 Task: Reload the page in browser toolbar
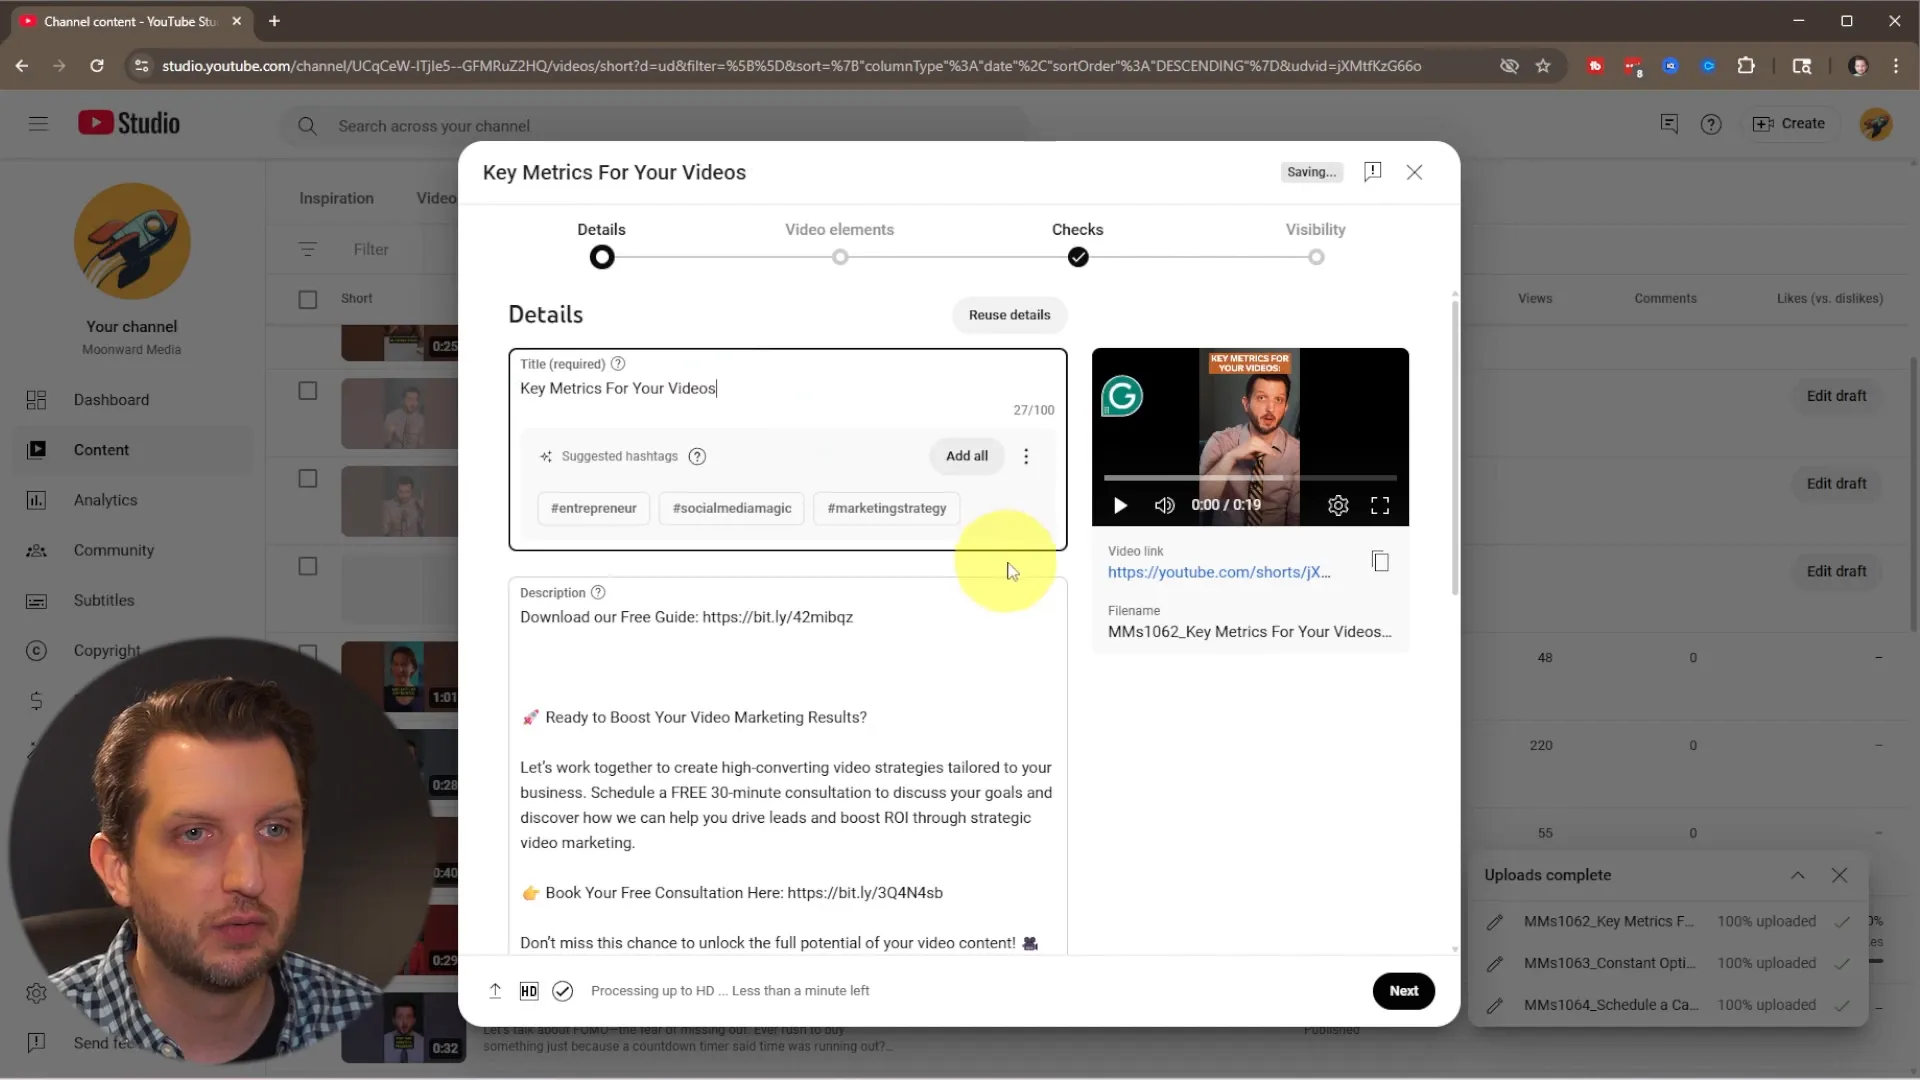[x=97, y=66]
